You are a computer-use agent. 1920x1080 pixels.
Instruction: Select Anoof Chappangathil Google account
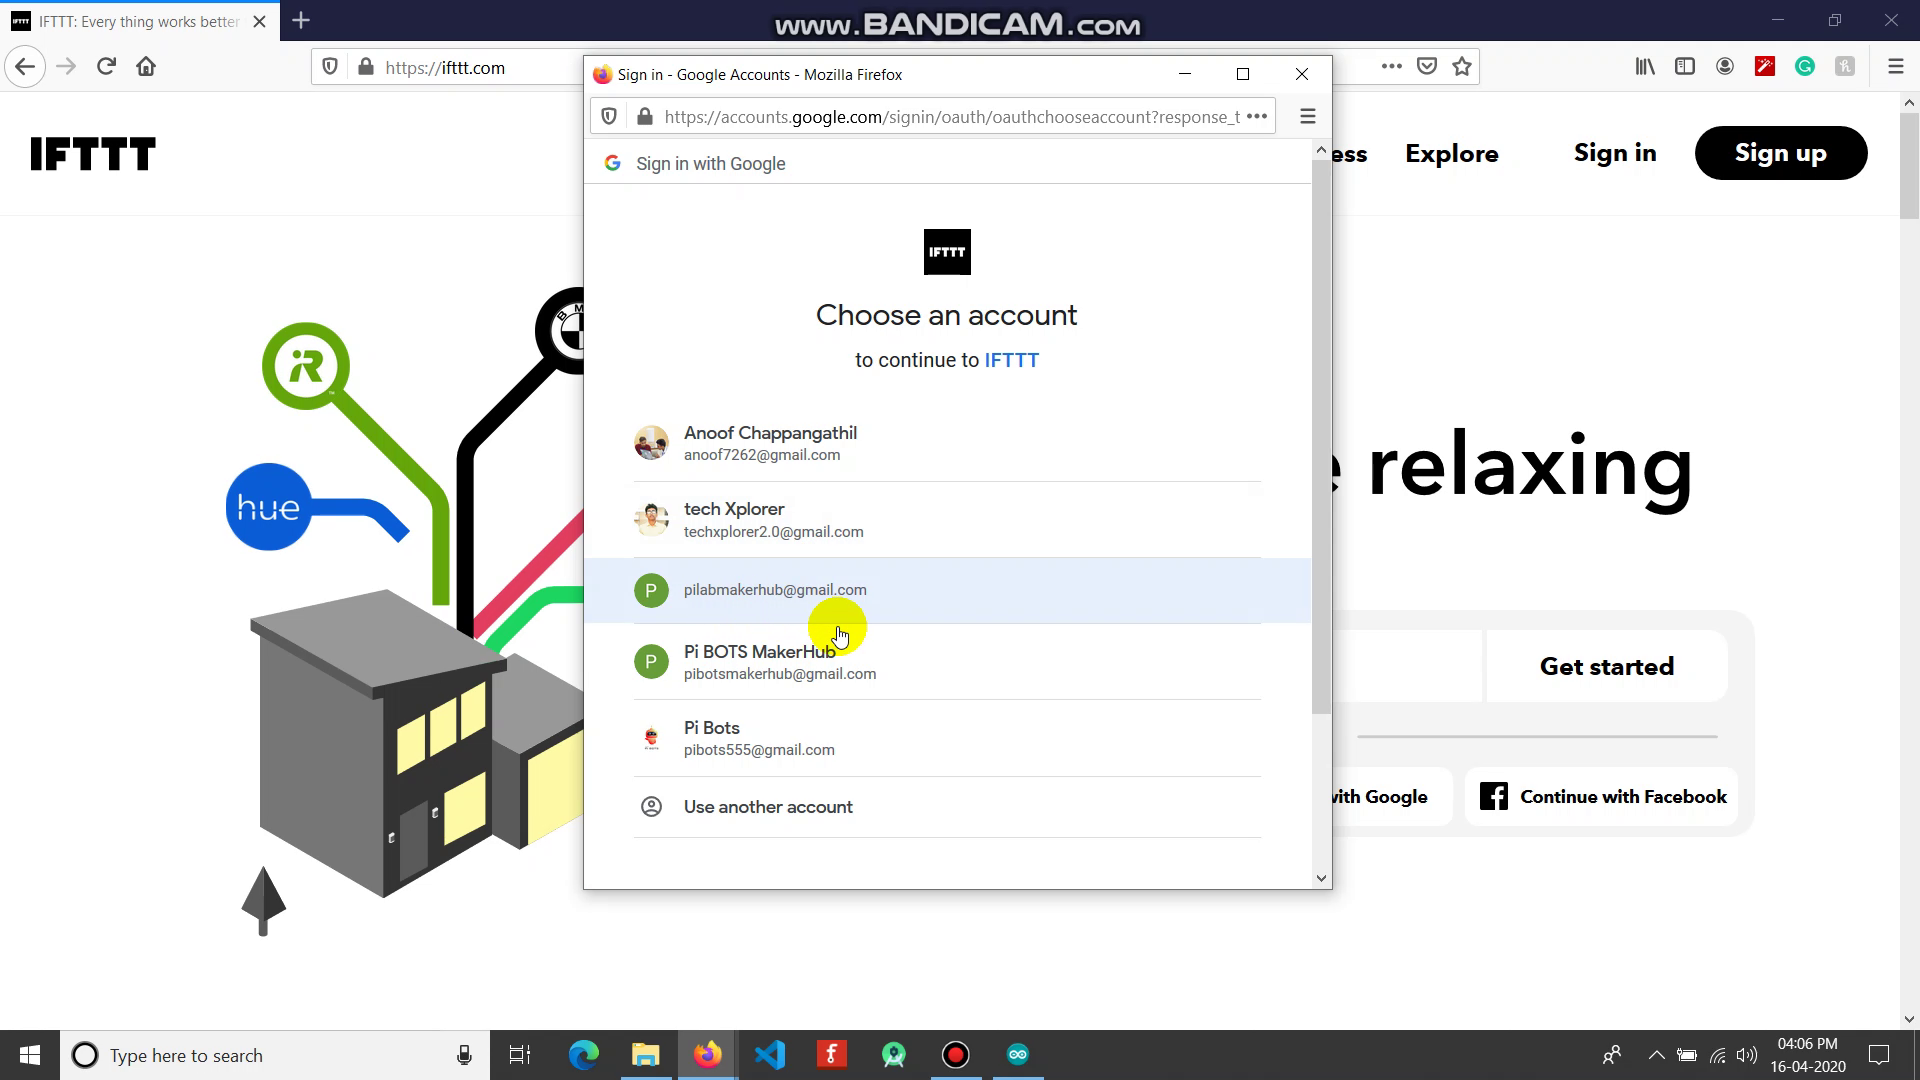pos(947,443)
